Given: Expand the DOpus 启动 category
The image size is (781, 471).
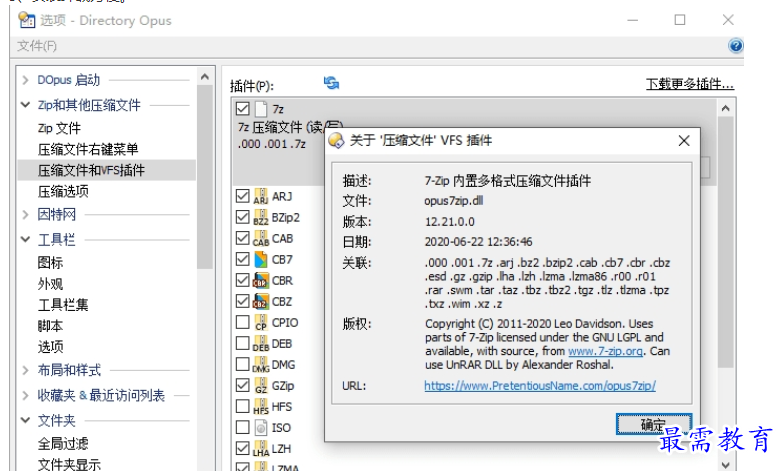Looking at the screenshot, I should pyautogui.click(x=25, y=80).
